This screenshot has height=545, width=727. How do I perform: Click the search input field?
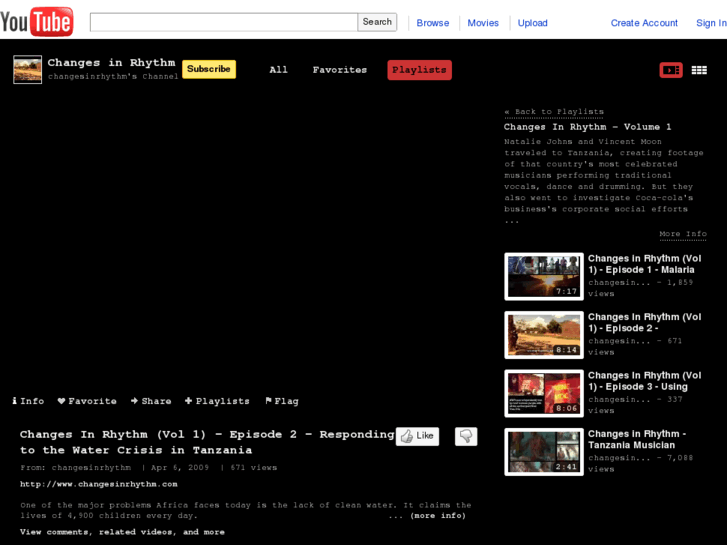223,22
